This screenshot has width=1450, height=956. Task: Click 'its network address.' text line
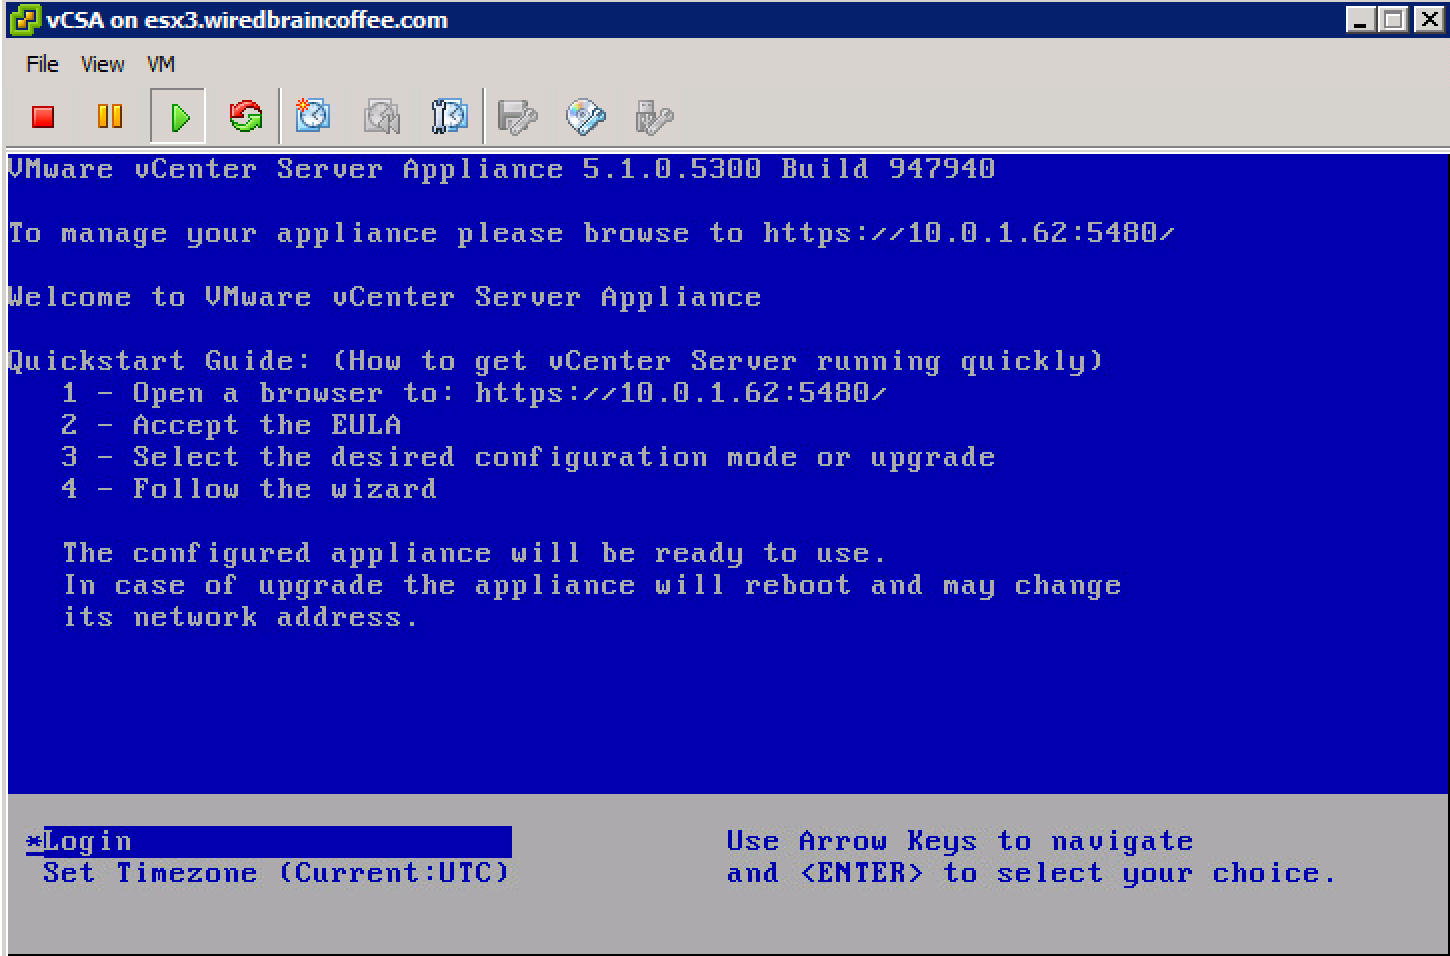(240, 617)
